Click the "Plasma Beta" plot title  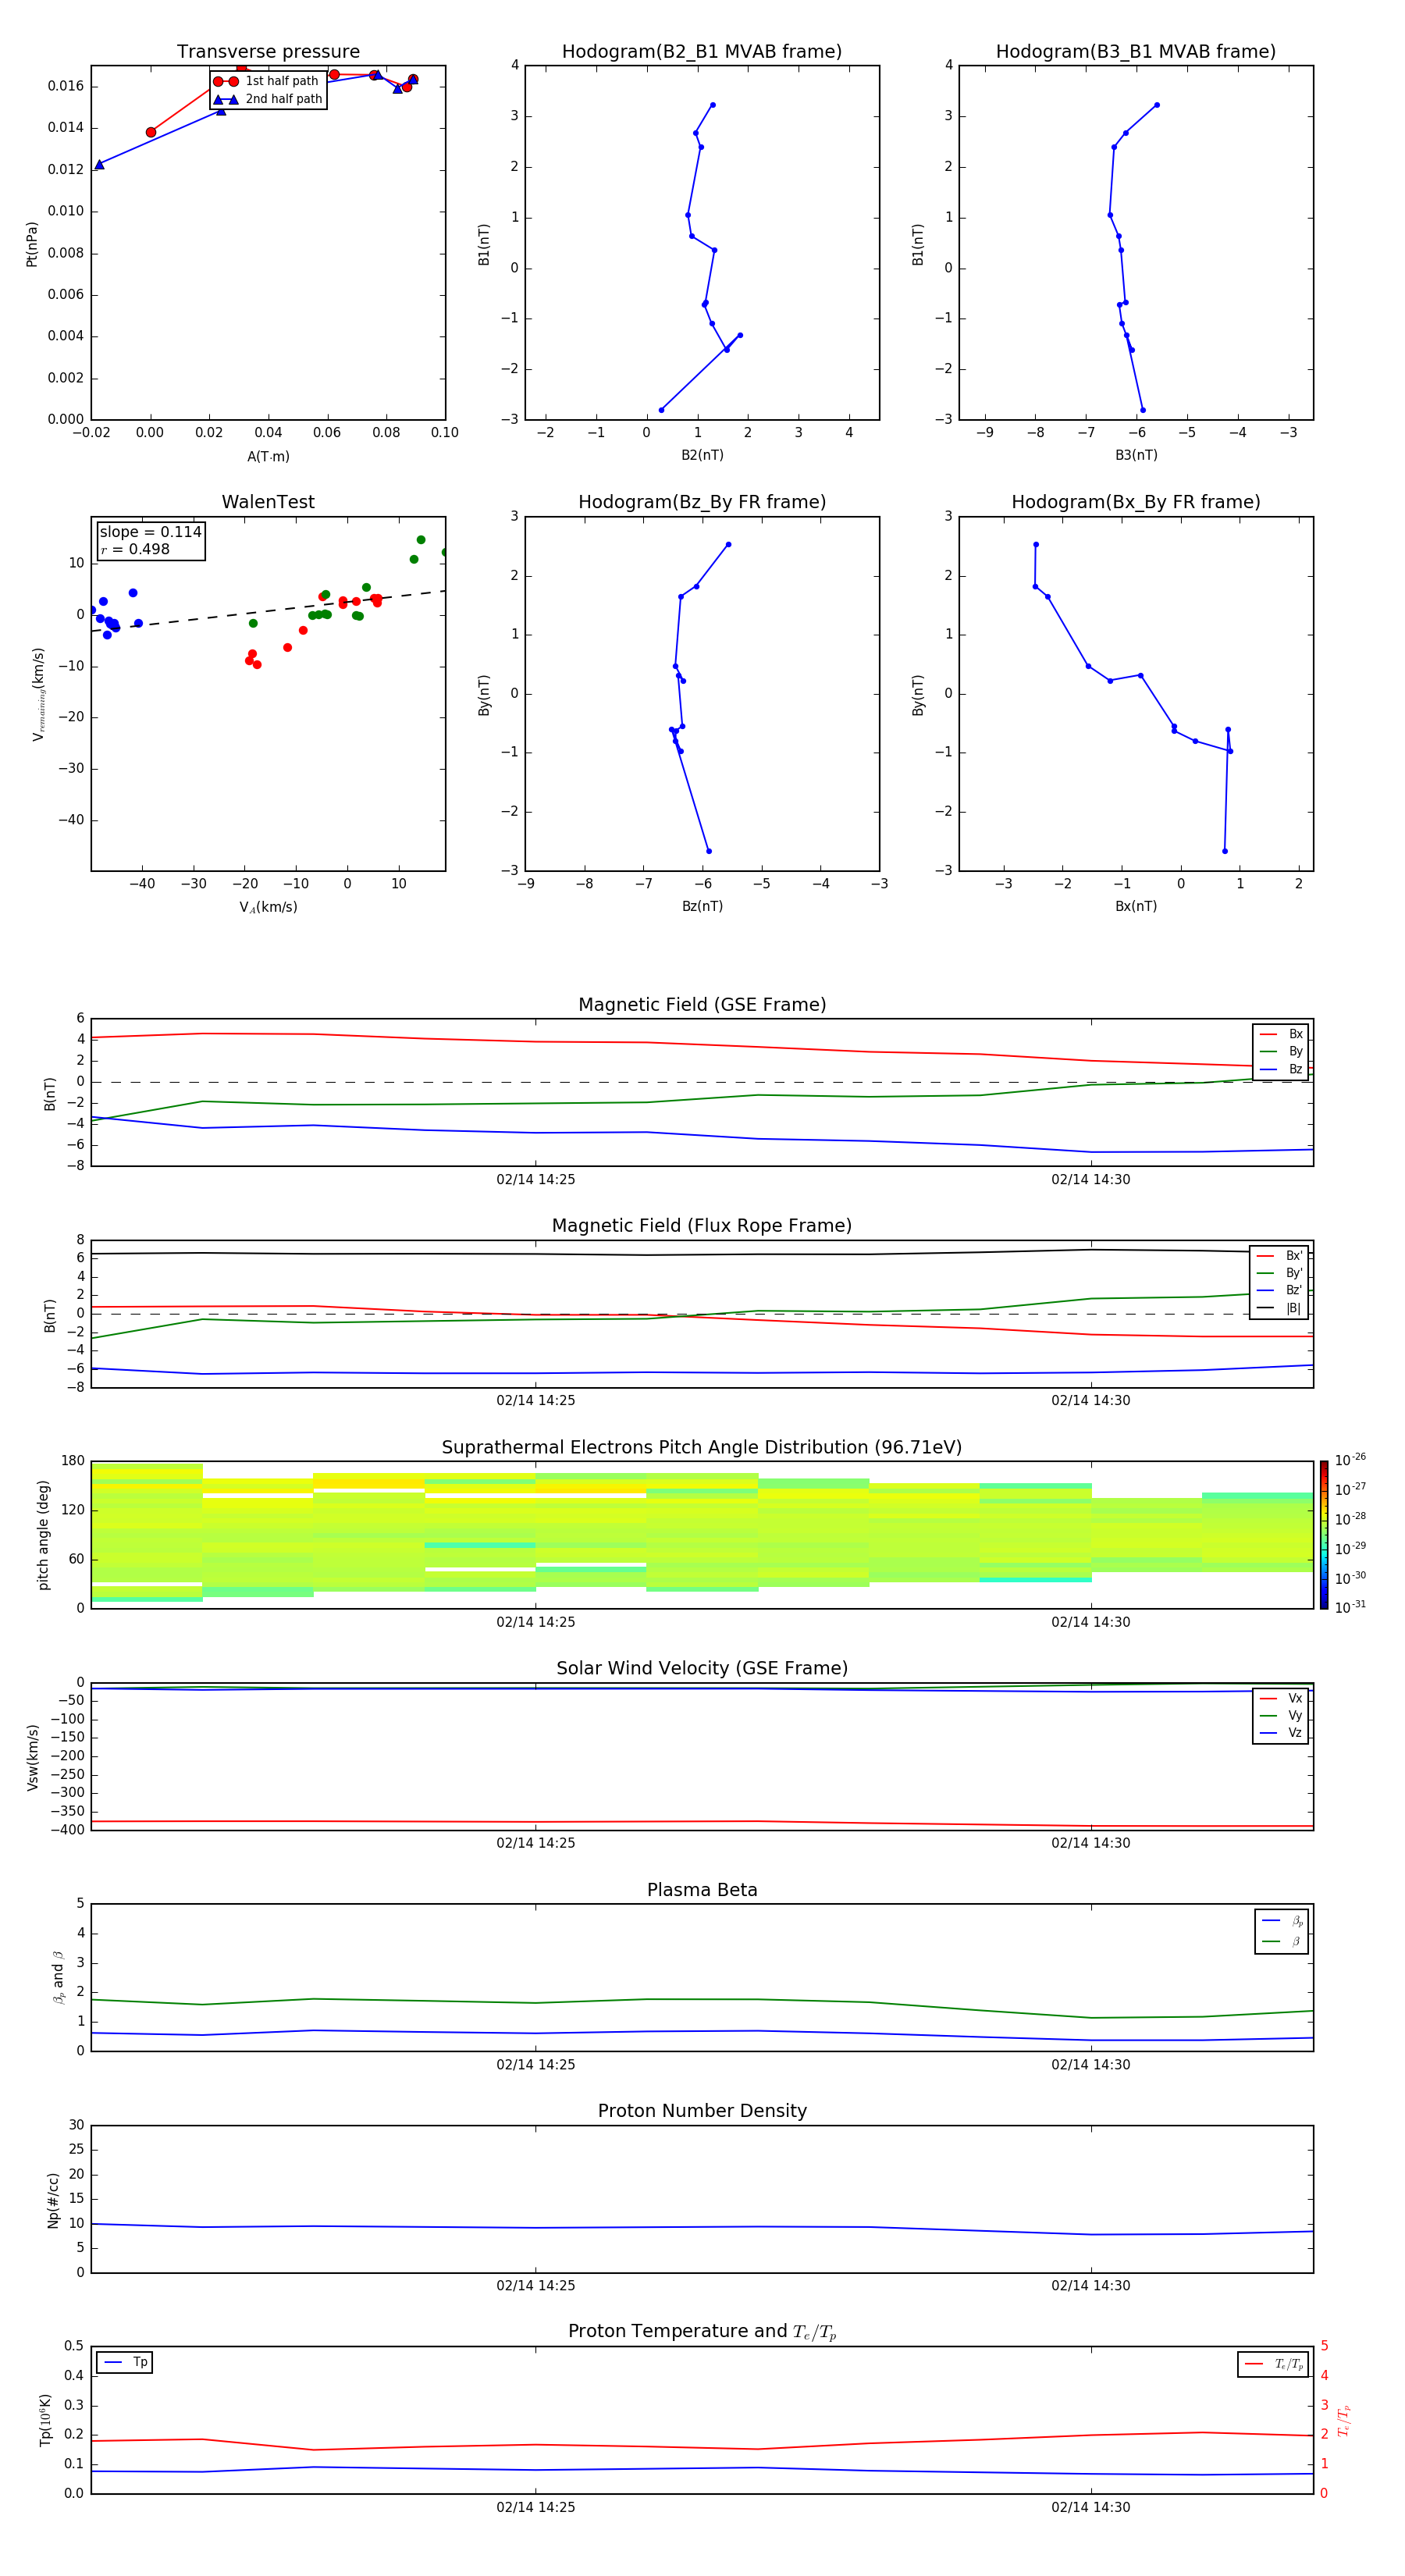702,1890
